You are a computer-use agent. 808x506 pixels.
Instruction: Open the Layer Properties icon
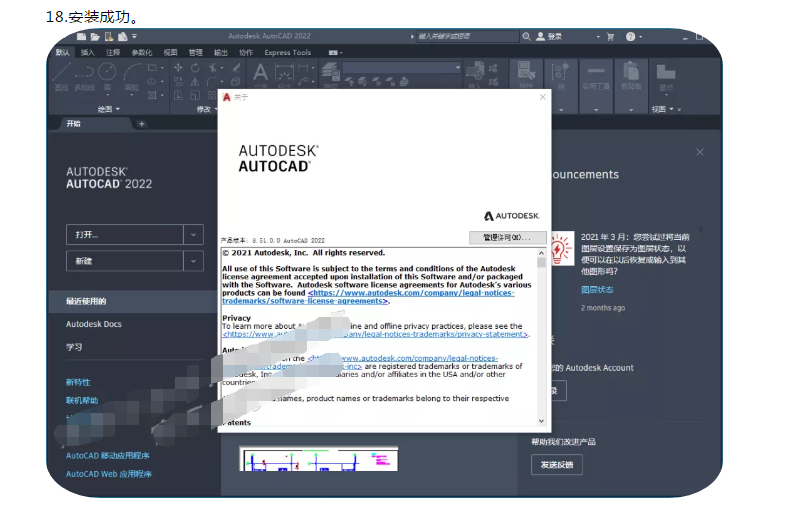pyautogui.click(x=330, y=71)
